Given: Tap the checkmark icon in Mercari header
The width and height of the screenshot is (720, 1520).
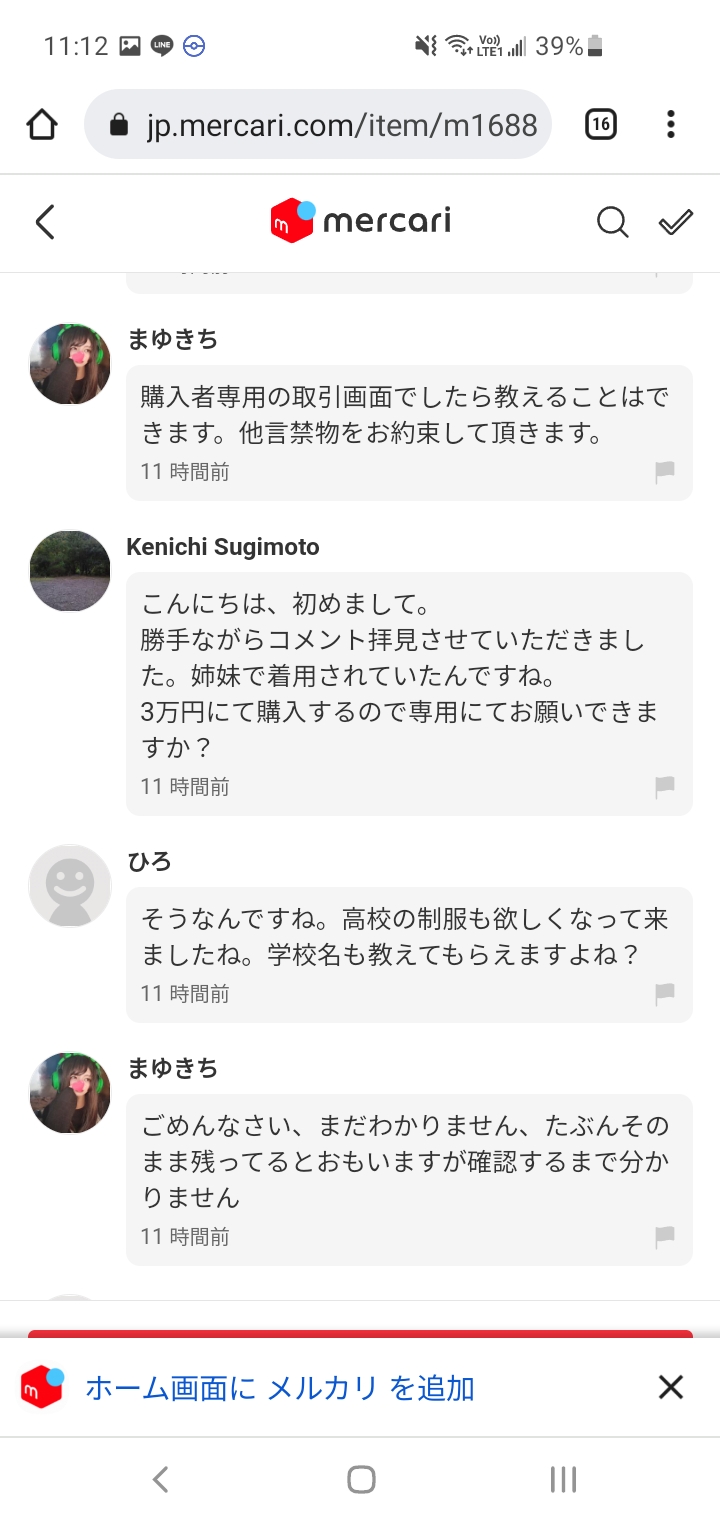Looking at the screenshot, I should (x=676, y=222).
